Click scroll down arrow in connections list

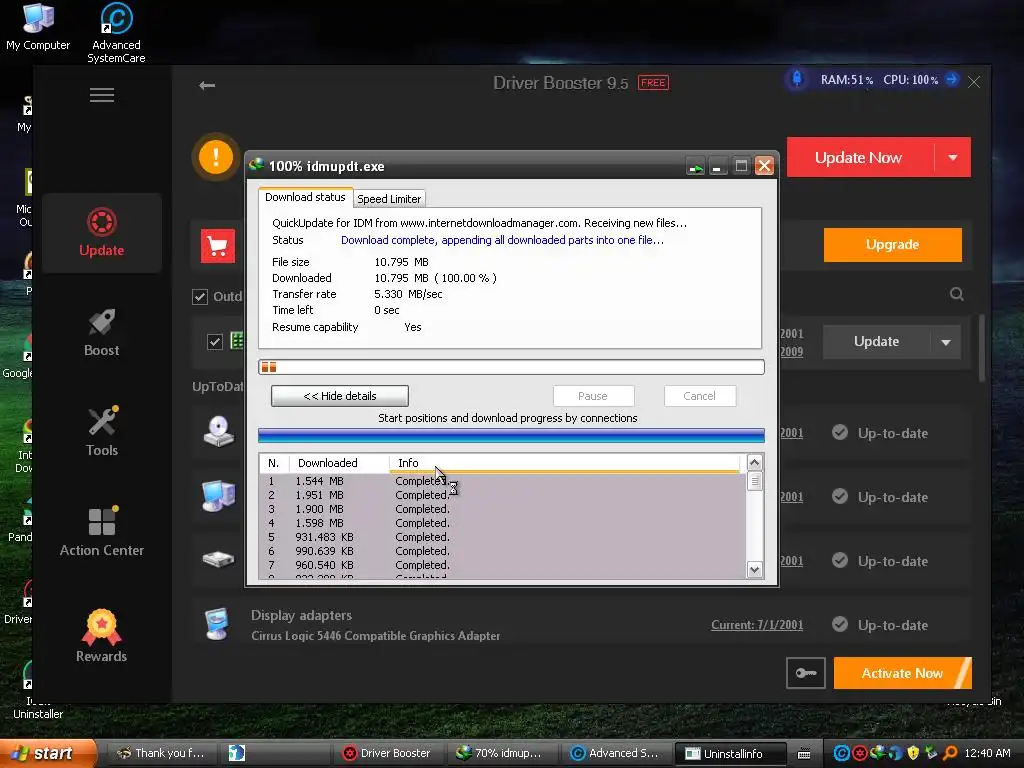pos(754,569)
